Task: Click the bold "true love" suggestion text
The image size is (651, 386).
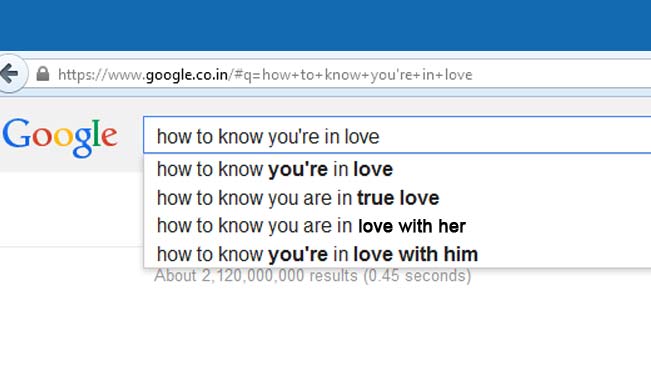Action: pos(398,198)
